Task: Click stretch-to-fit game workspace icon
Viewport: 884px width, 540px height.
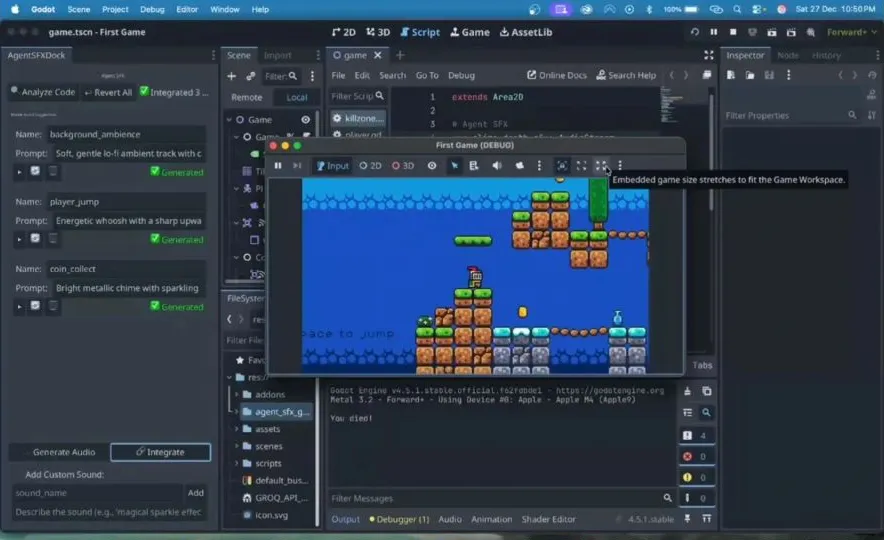Action: [601, 166]
